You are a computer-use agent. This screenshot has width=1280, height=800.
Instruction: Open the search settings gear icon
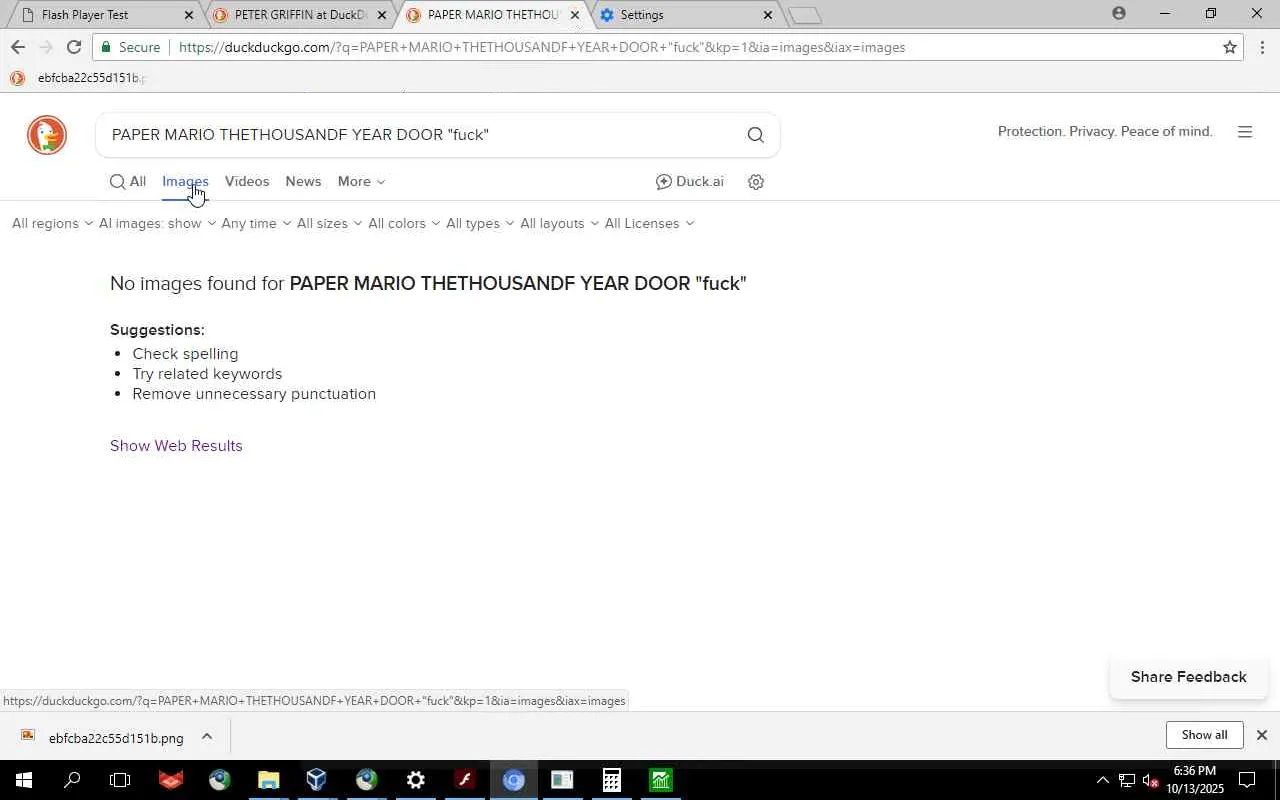[x=756, y=182]
